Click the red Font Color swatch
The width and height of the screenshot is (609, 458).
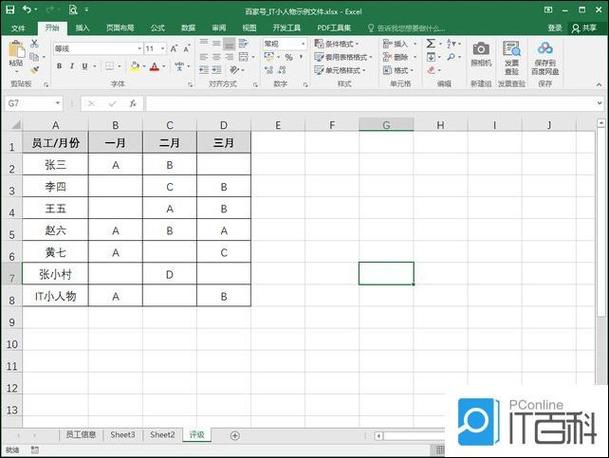[155, 66]
